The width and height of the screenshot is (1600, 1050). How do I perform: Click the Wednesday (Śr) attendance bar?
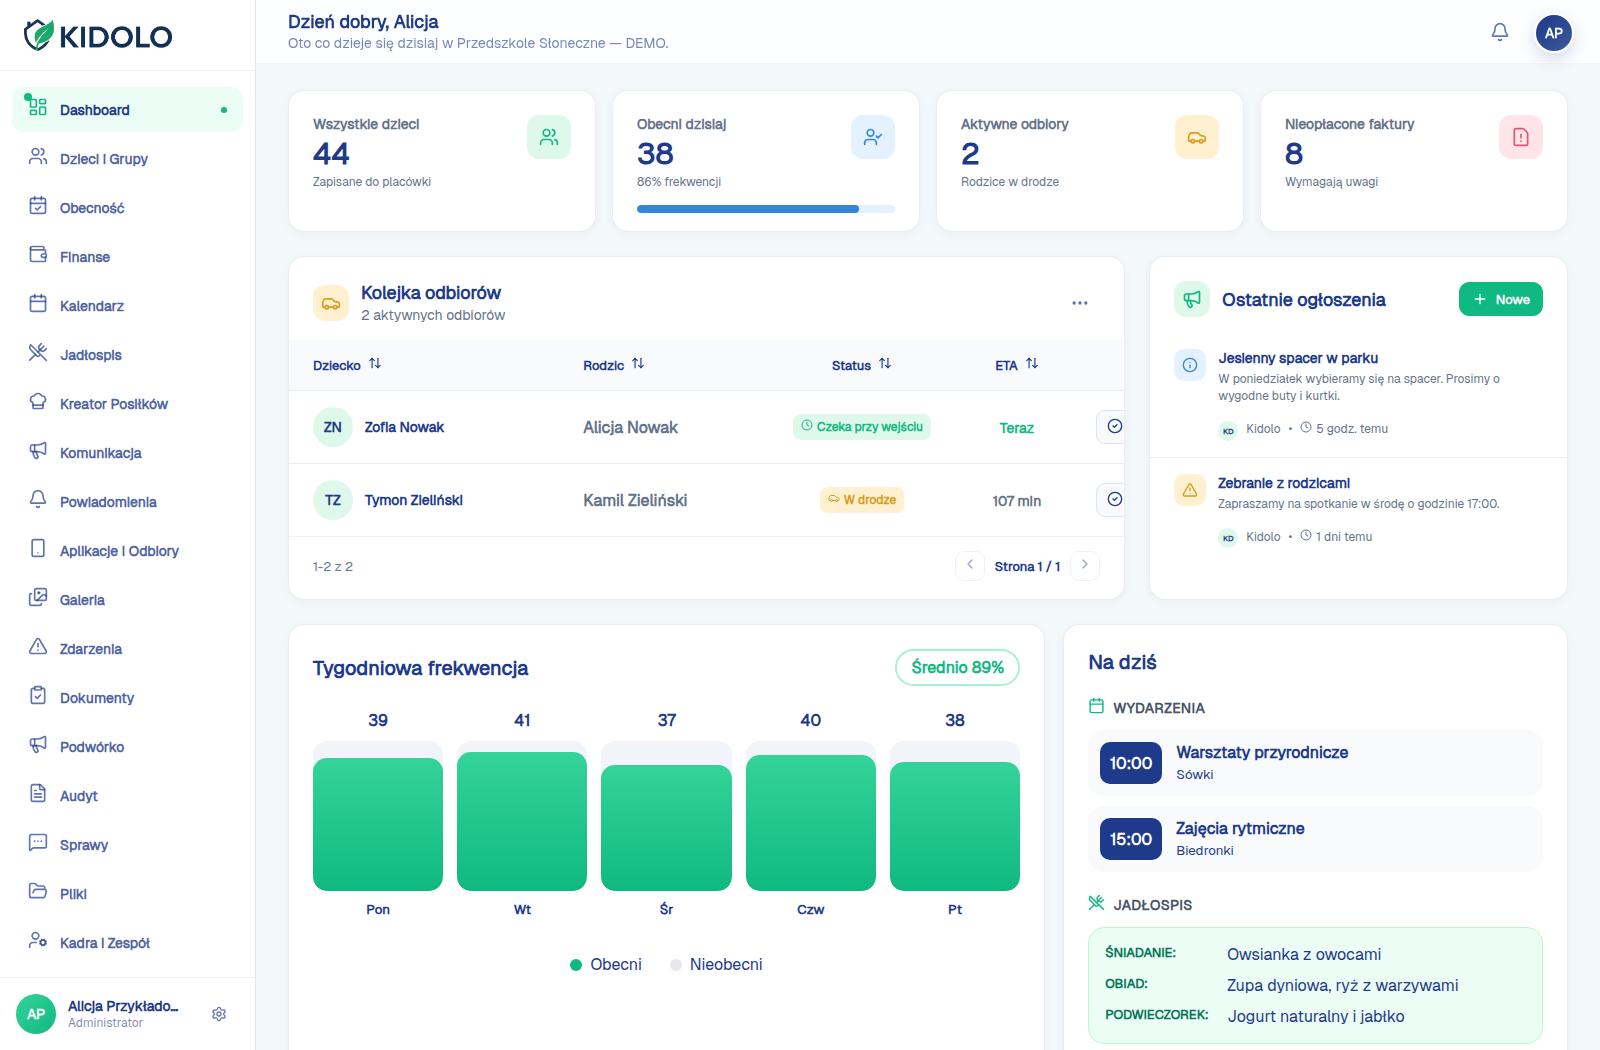coord(666,827)
